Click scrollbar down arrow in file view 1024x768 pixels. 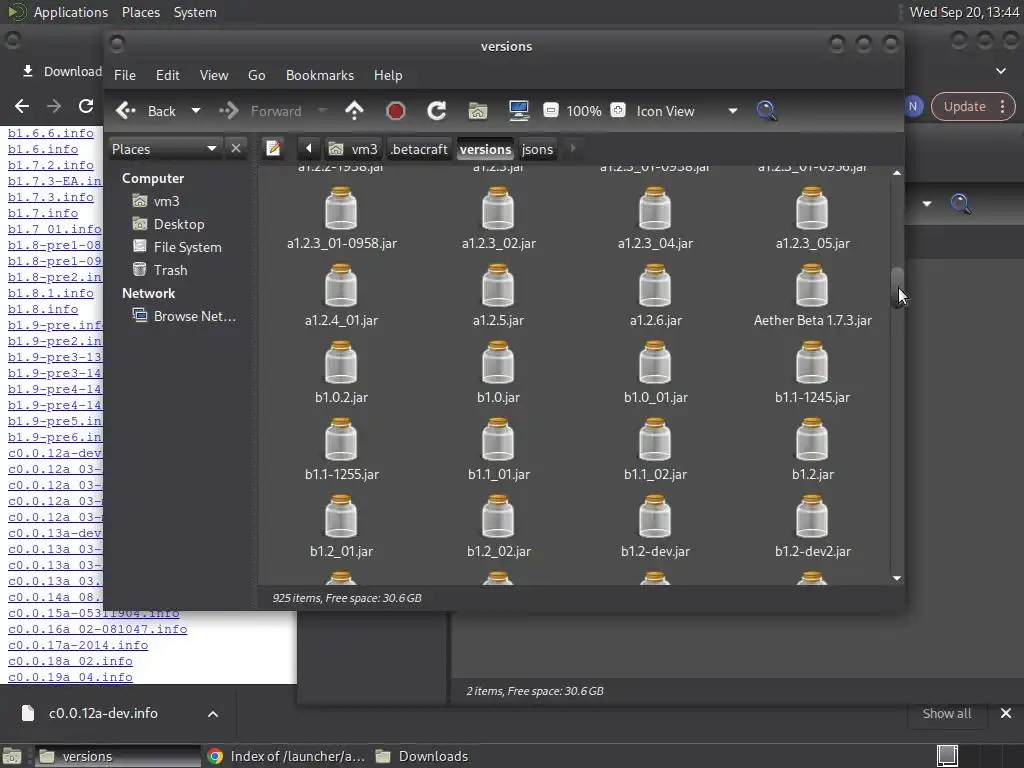[x=897, y=578]
